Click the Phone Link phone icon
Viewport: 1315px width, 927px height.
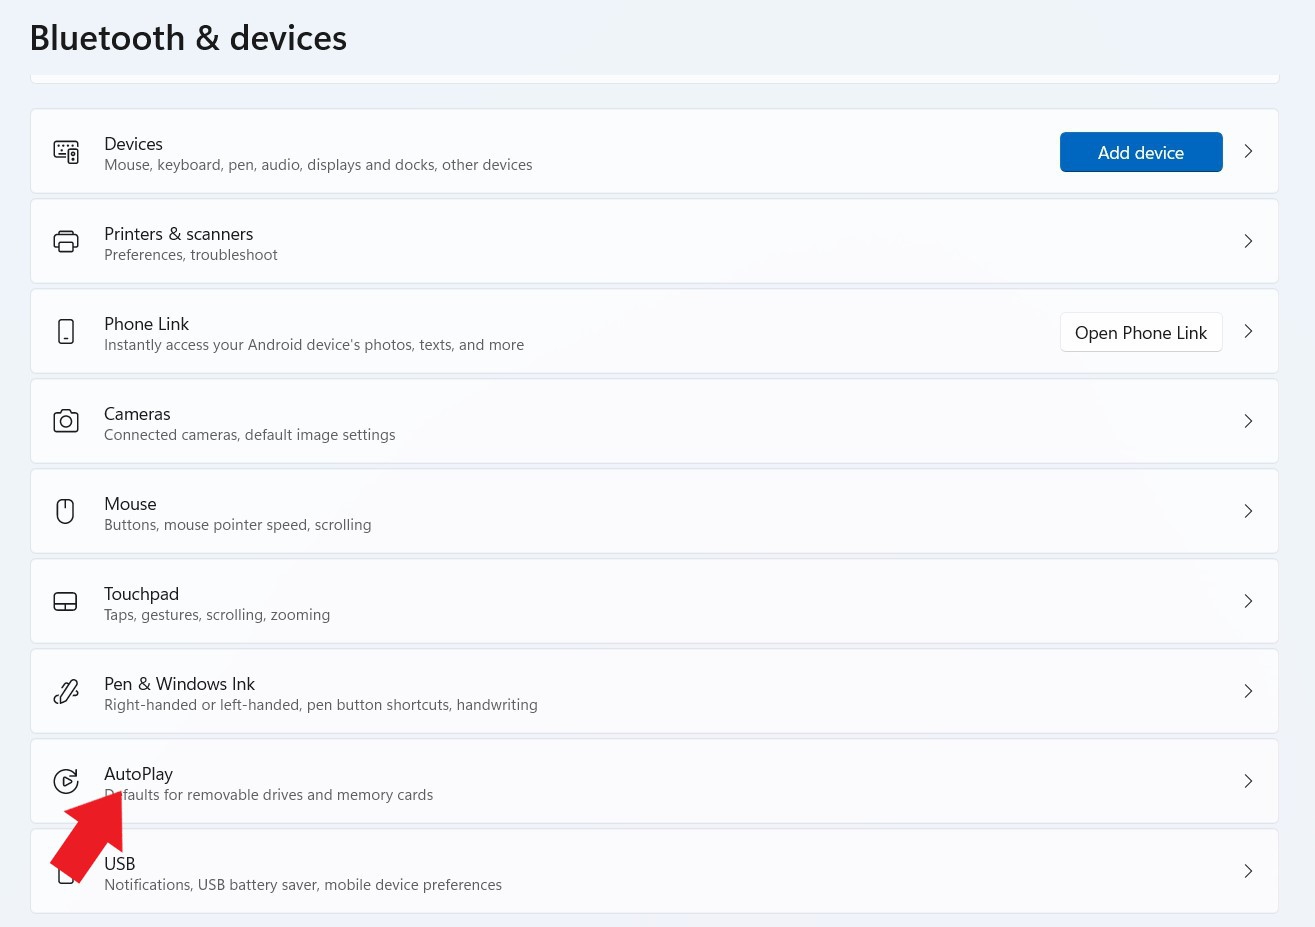(66, 332)
